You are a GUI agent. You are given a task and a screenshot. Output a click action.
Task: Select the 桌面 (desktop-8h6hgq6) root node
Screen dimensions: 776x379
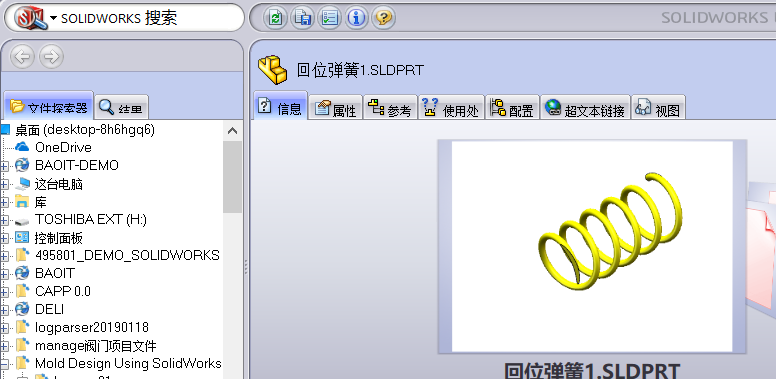[85, 130]
